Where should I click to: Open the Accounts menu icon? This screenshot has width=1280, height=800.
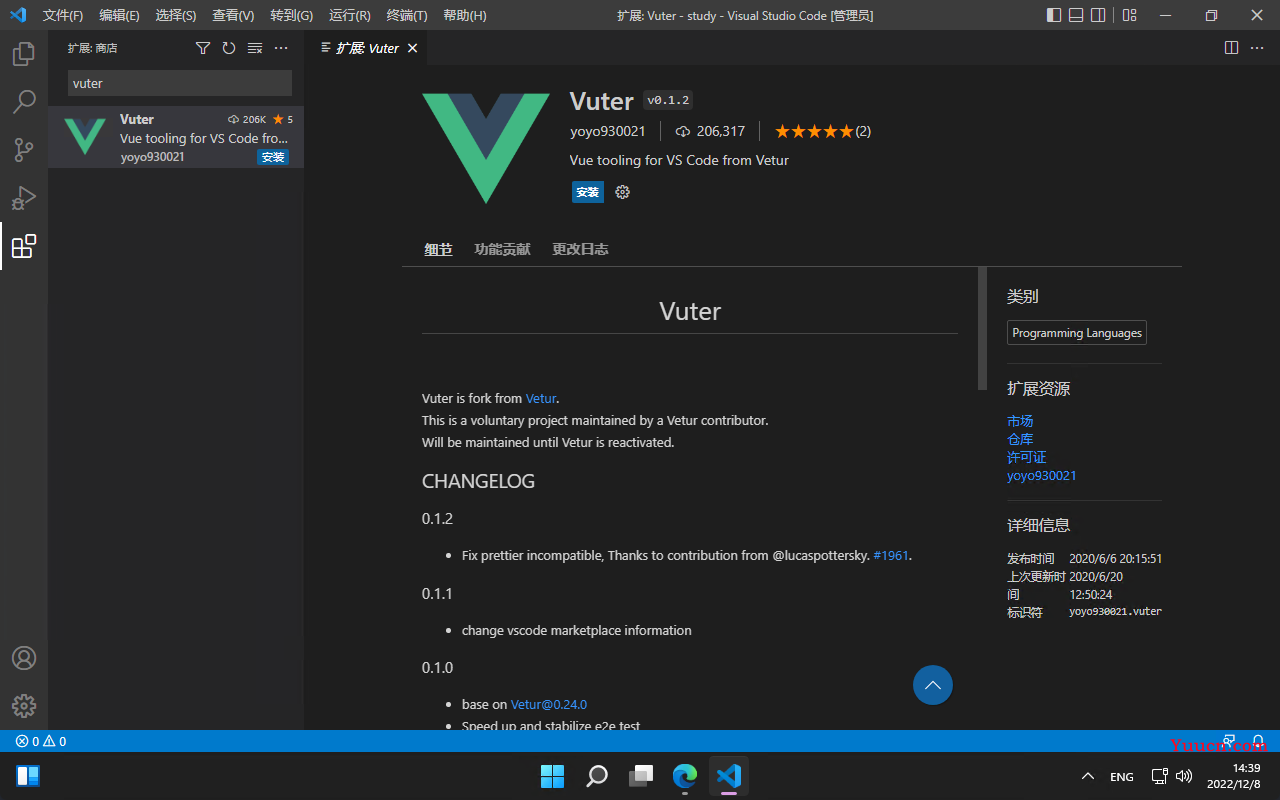pyautogui.click(x=24, y=658)
